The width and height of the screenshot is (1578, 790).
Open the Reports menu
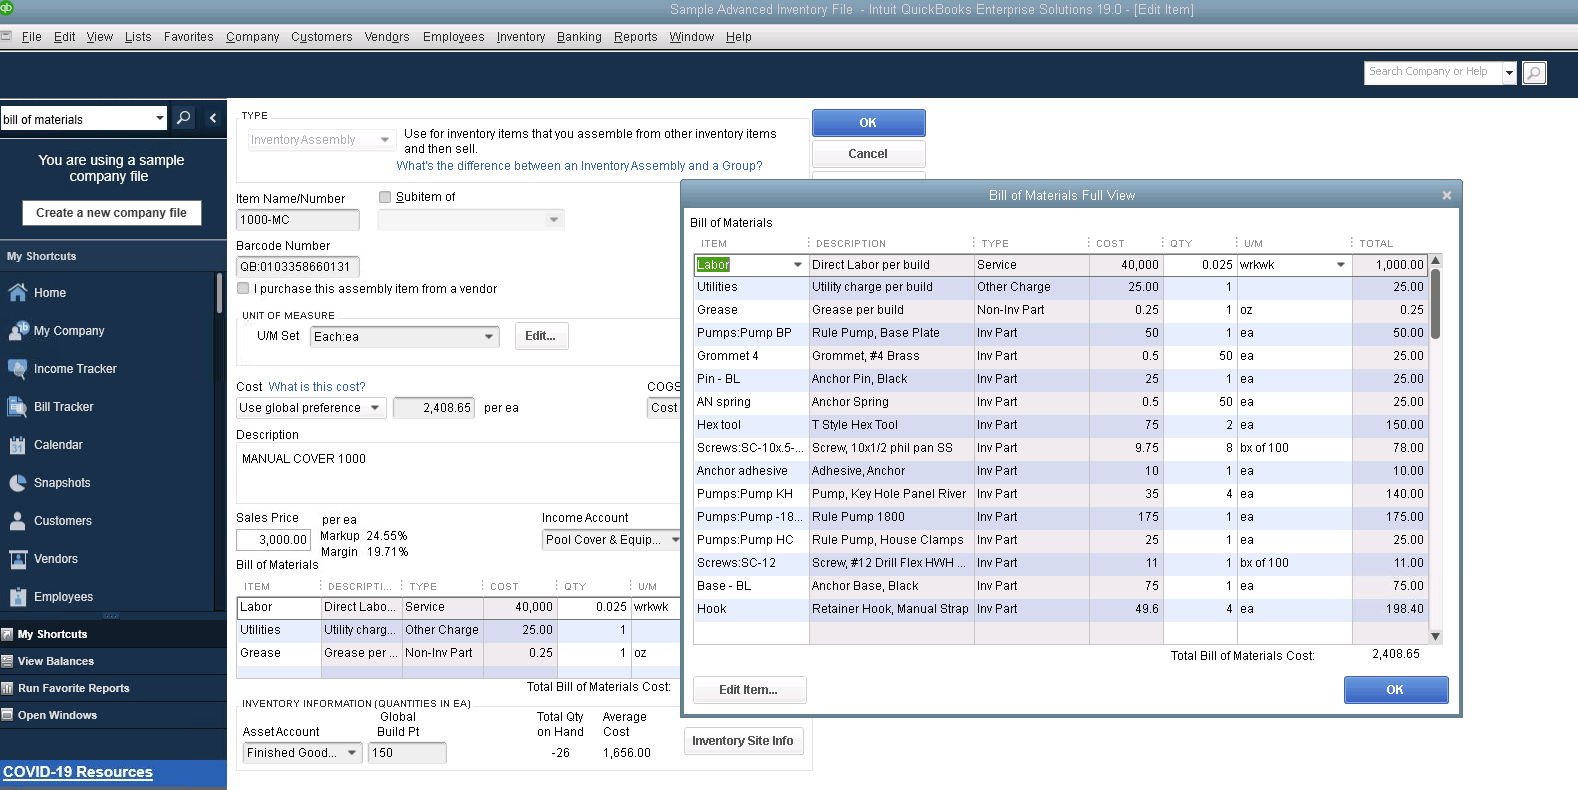point(635,37)
